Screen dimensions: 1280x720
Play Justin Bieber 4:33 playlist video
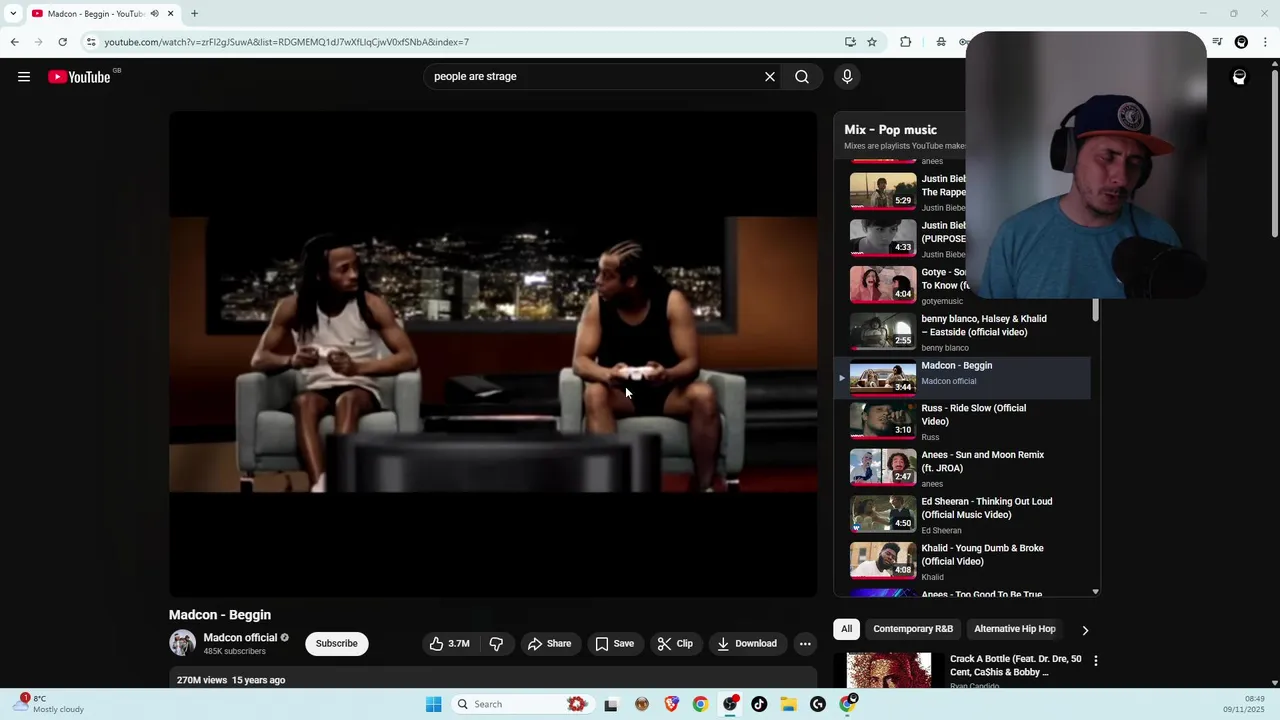coord(883,238)
